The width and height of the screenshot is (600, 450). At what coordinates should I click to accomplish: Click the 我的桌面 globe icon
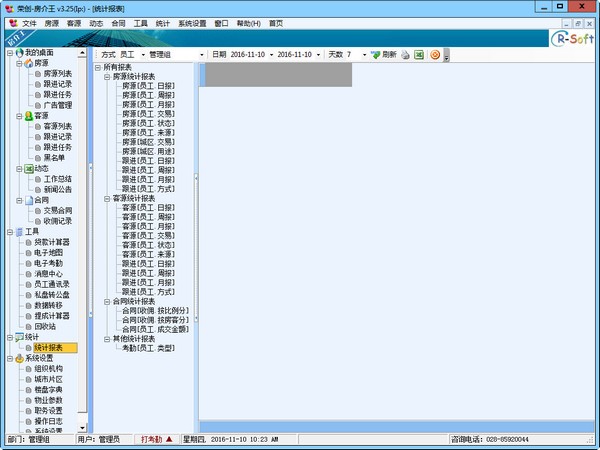click(x=19, y=51)
